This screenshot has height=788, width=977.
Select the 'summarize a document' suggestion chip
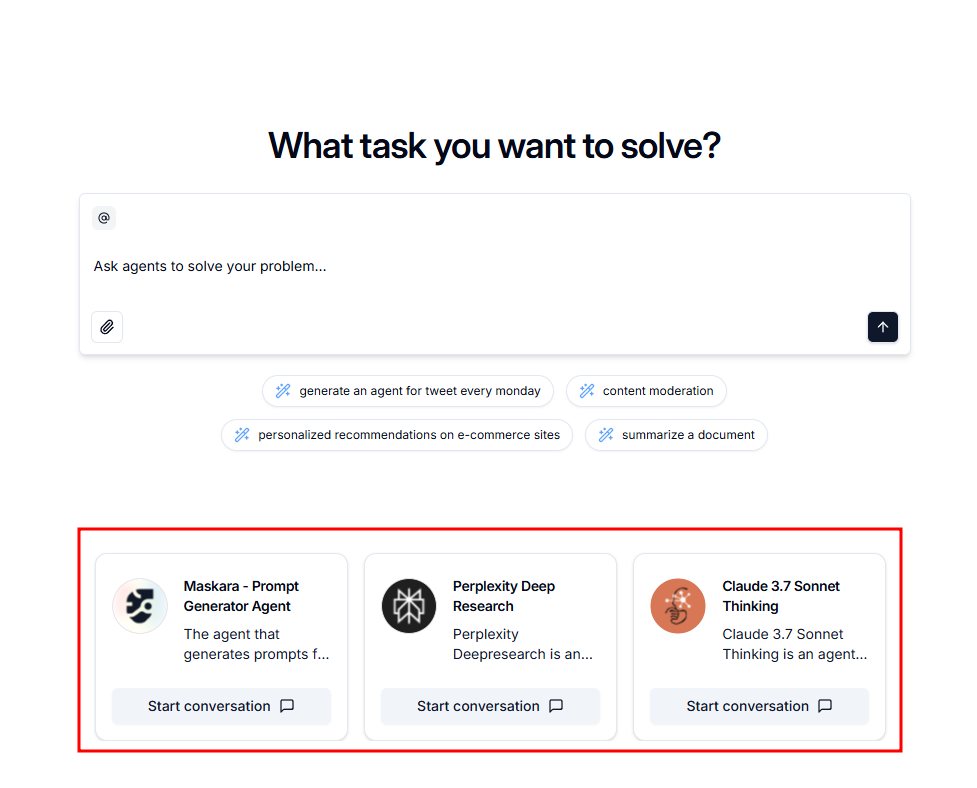pos(676,435)
